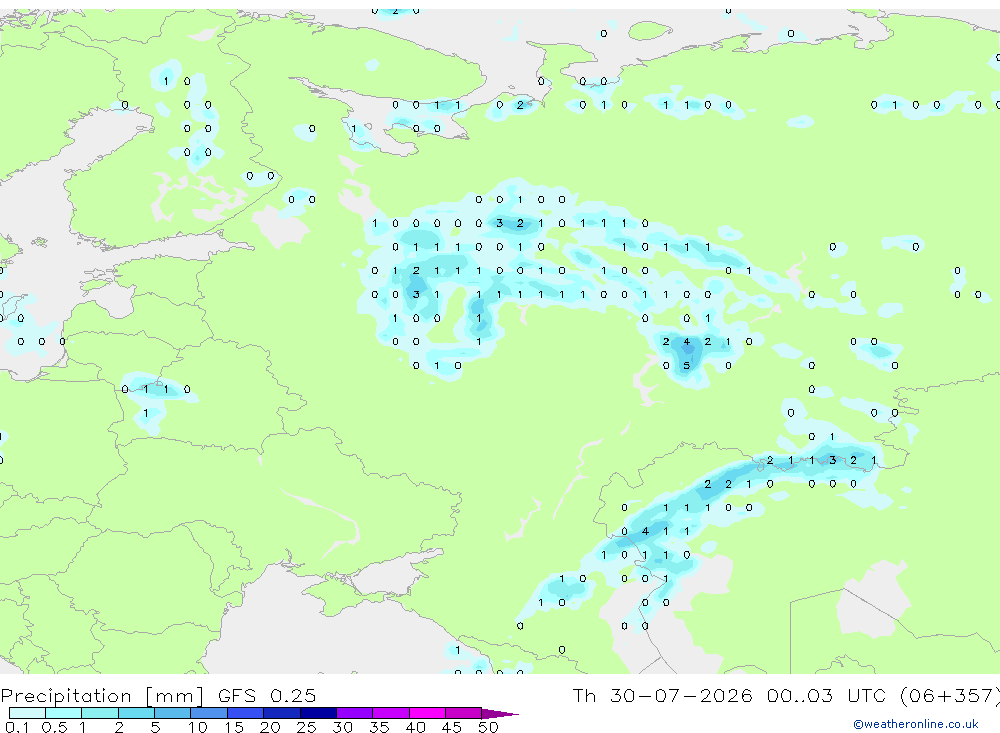1000x733 pixels.
Task: Click the '50' legend label
Action: (488, 727)
